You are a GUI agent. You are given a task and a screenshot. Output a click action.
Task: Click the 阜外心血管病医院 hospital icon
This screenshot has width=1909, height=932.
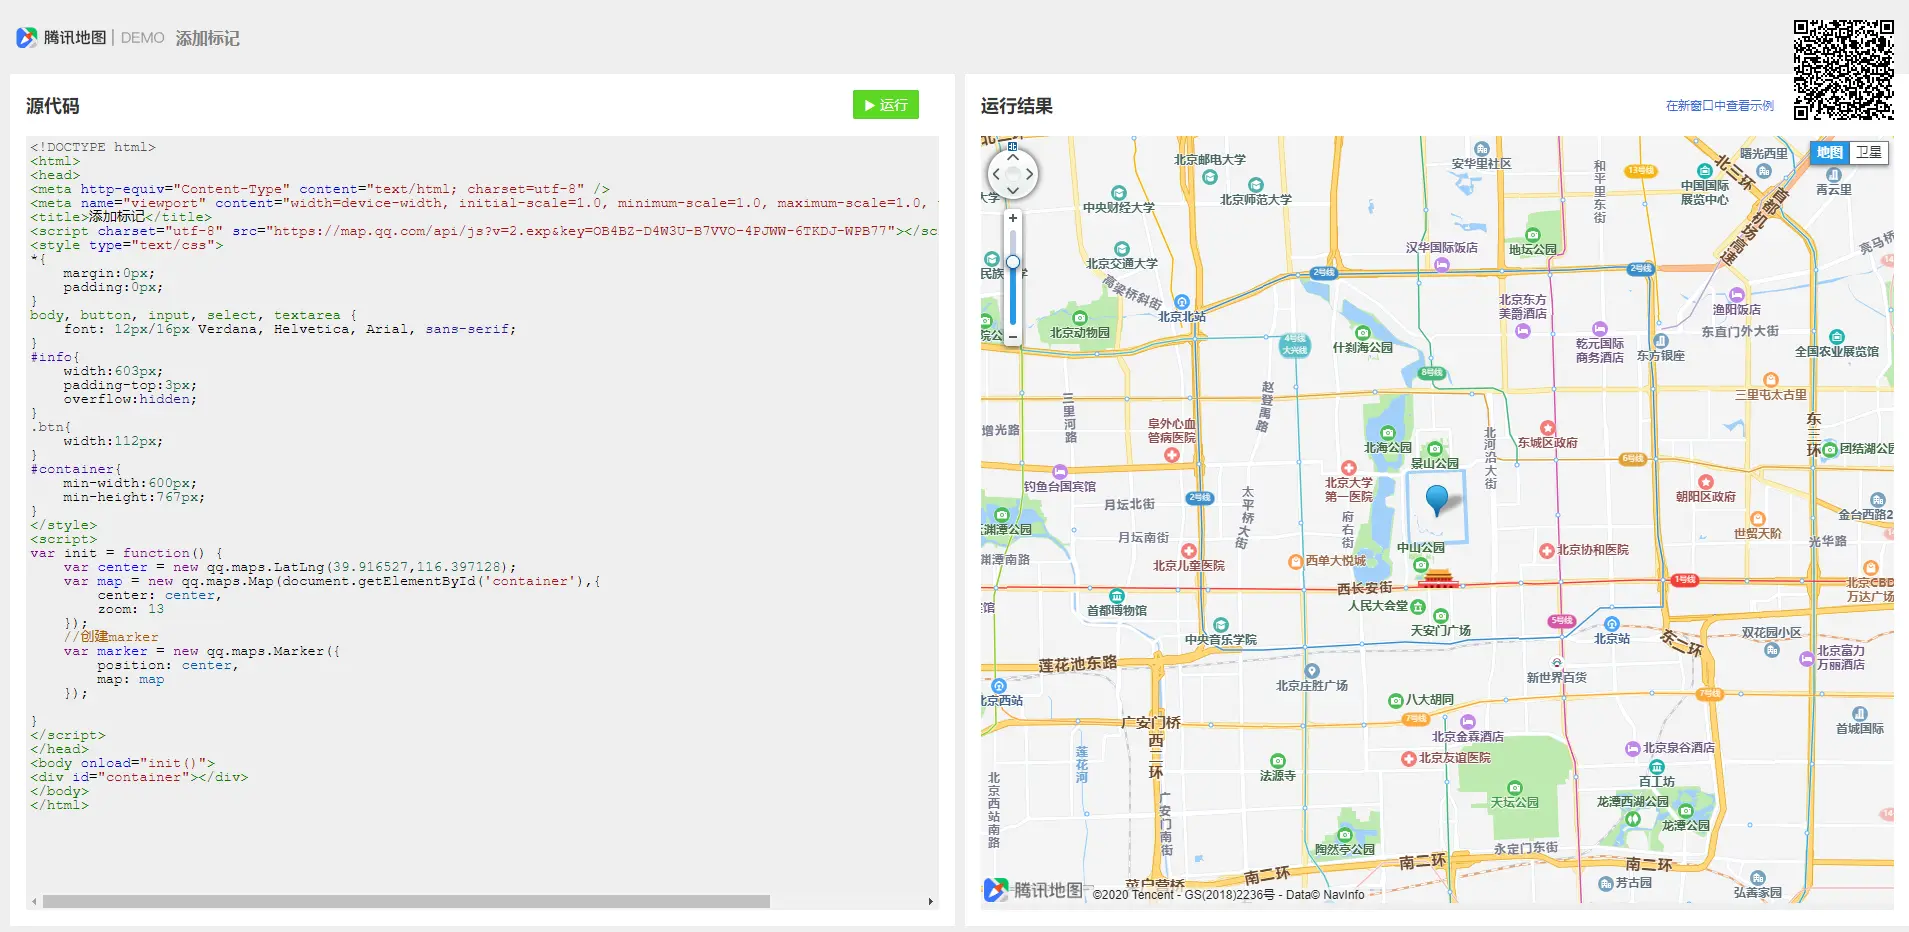pyautogui.click(x=1172, y=455)
